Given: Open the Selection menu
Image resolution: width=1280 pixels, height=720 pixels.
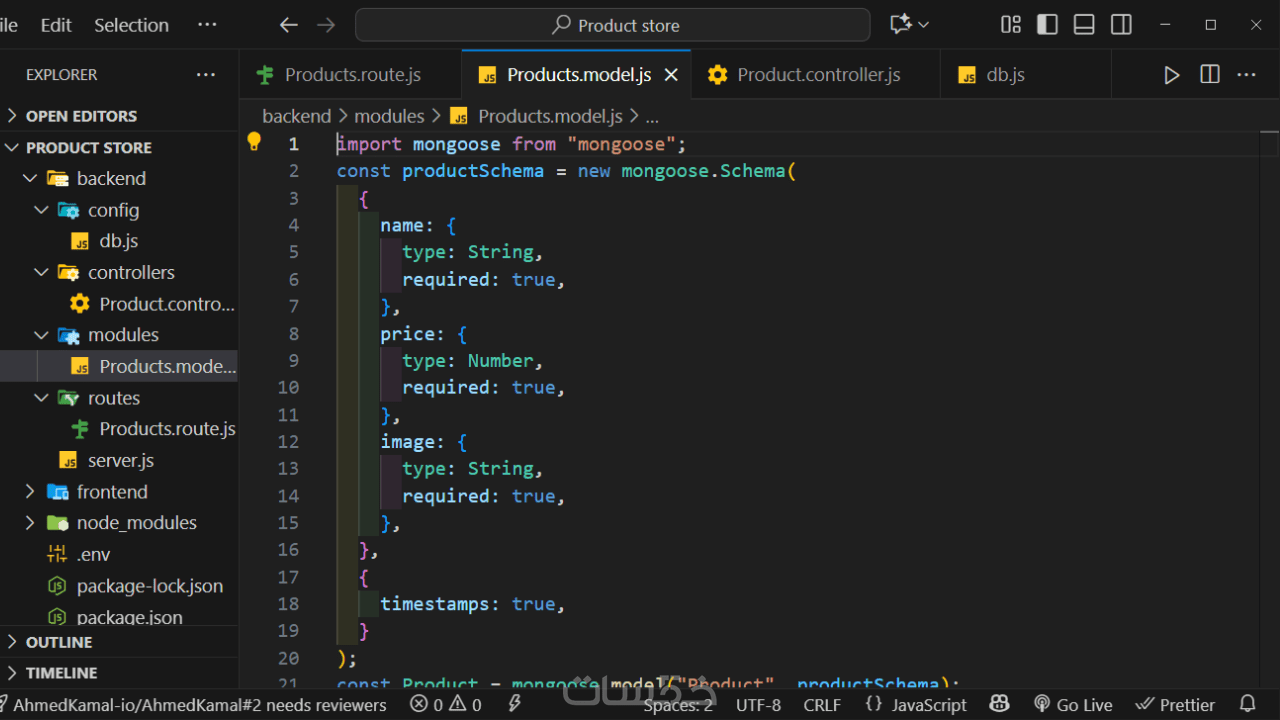Looking at the screenshot, I should click(x=131, y=25).
